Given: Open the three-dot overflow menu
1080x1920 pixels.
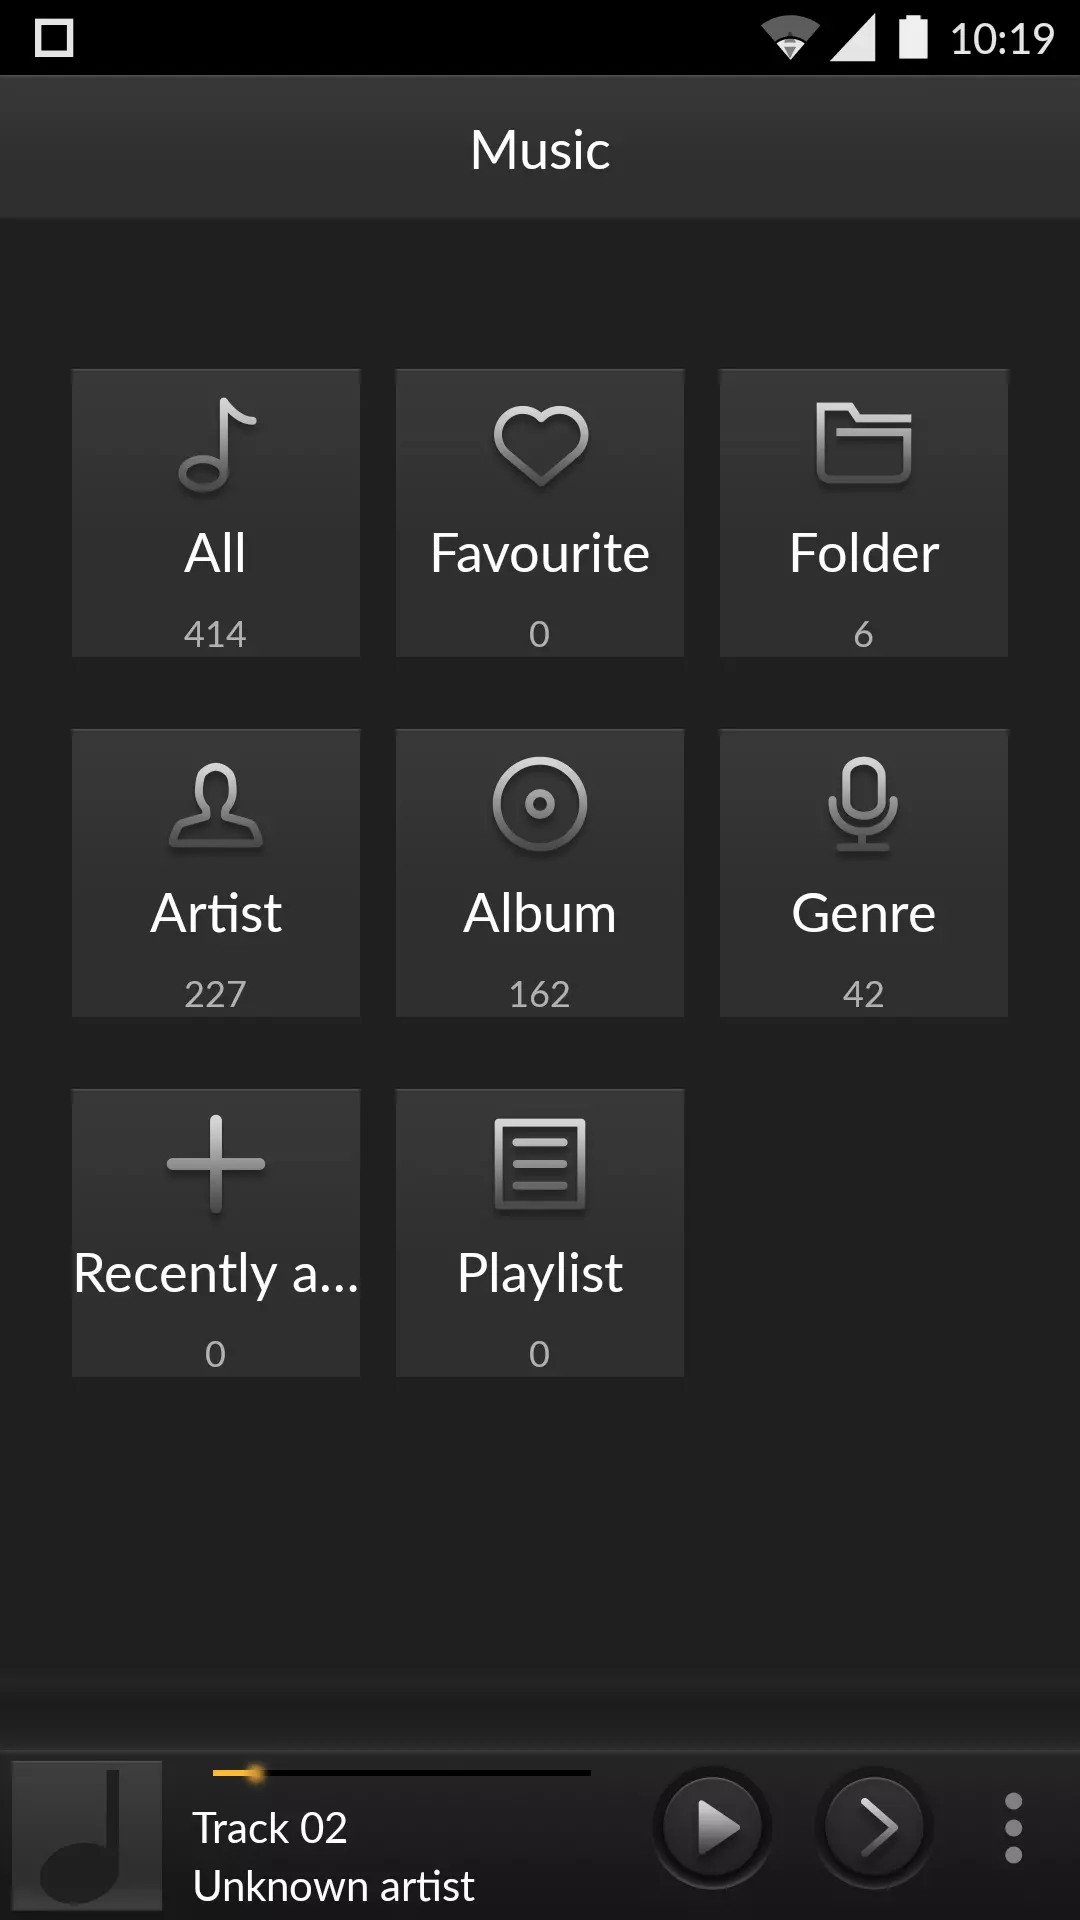Looking at the screenshot, I should (1013, 1828).
